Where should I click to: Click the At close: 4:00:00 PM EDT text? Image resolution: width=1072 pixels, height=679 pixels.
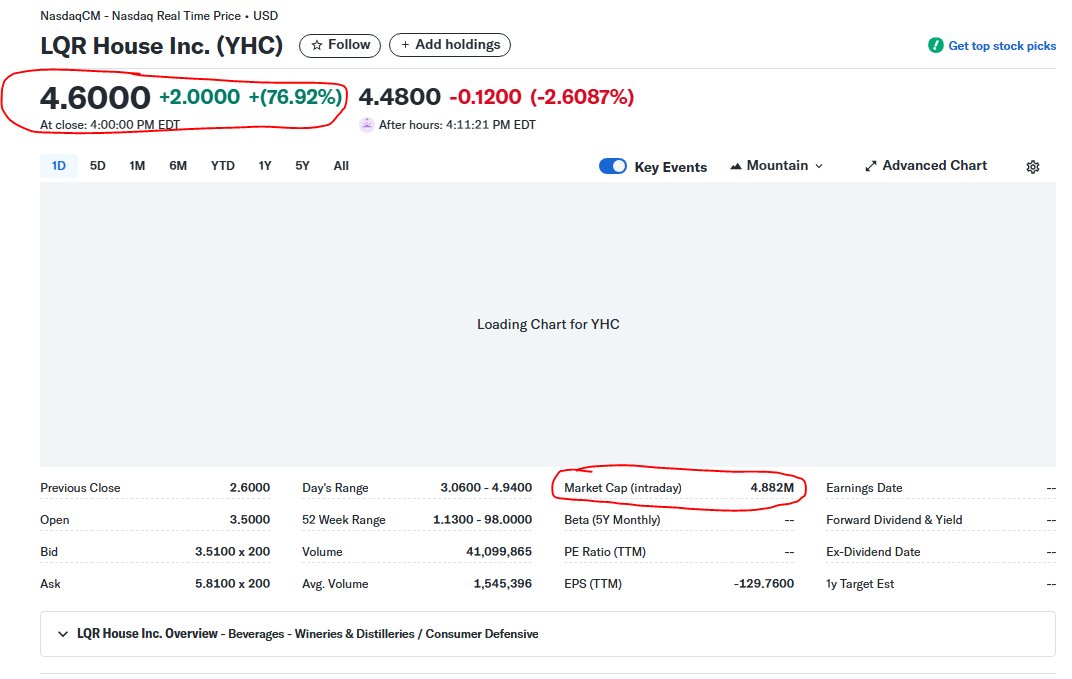110,125
